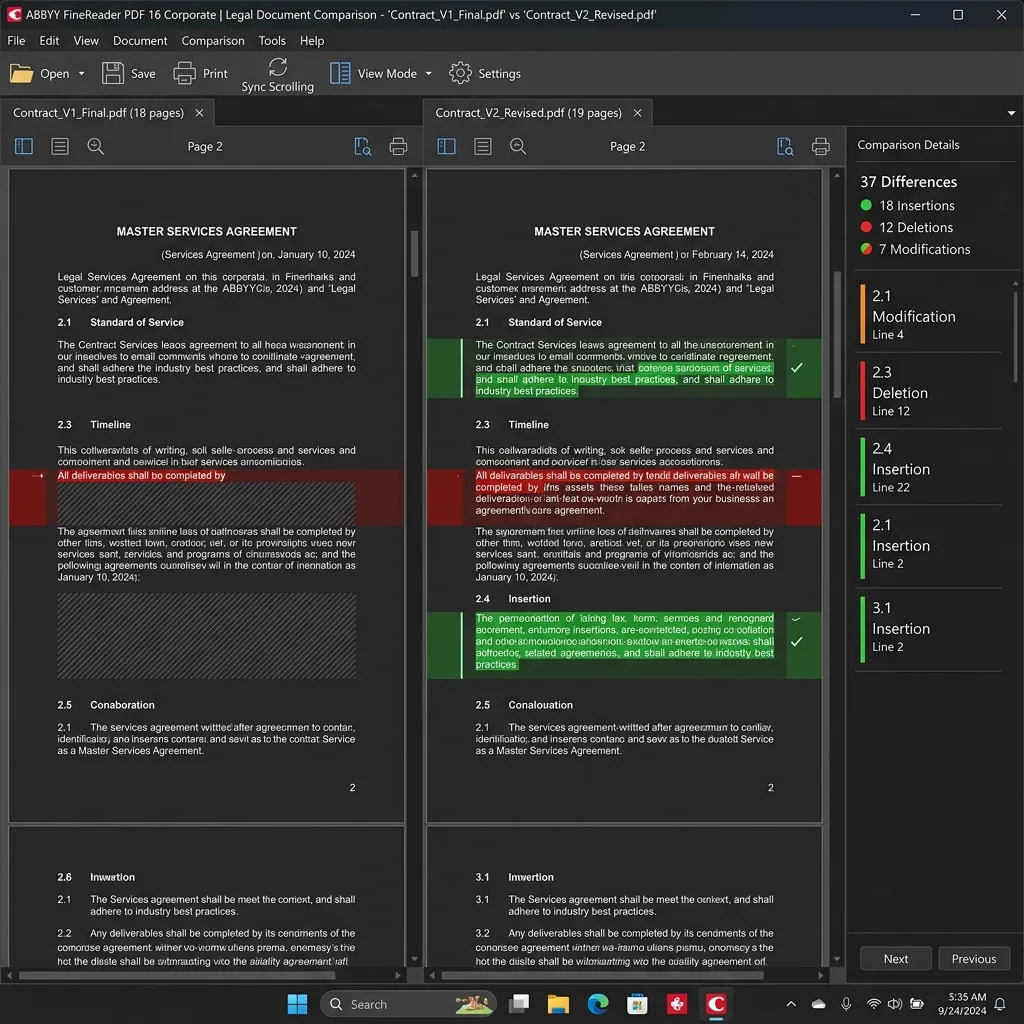1024x1024 pixels.
Task: Open the Edit menu
Action: click(49, 40)
